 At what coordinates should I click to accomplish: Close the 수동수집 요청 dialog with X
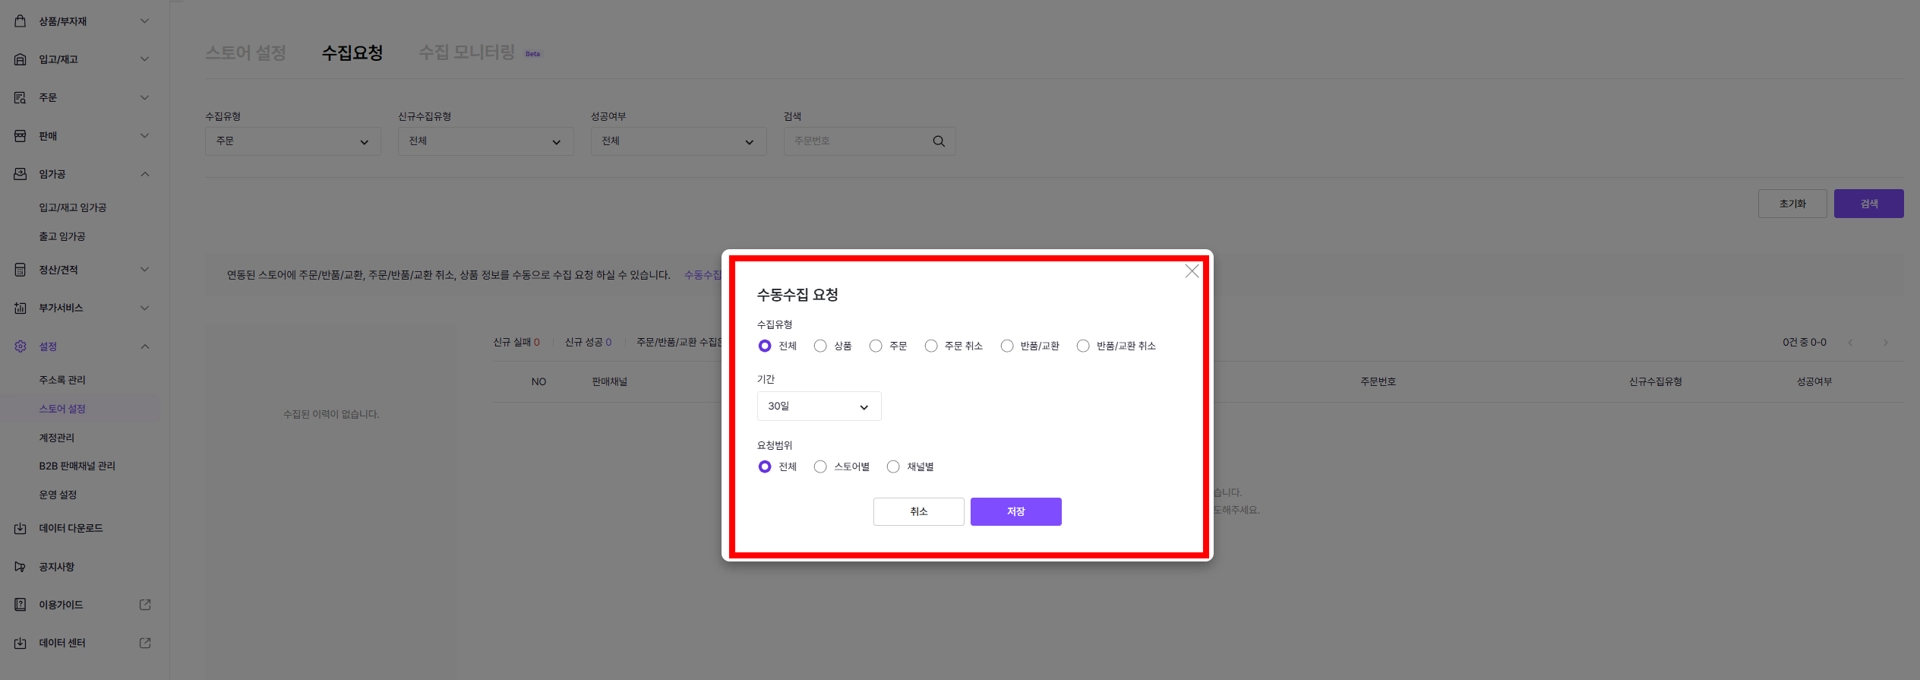pyautogui.click(x=1191, y=271)
